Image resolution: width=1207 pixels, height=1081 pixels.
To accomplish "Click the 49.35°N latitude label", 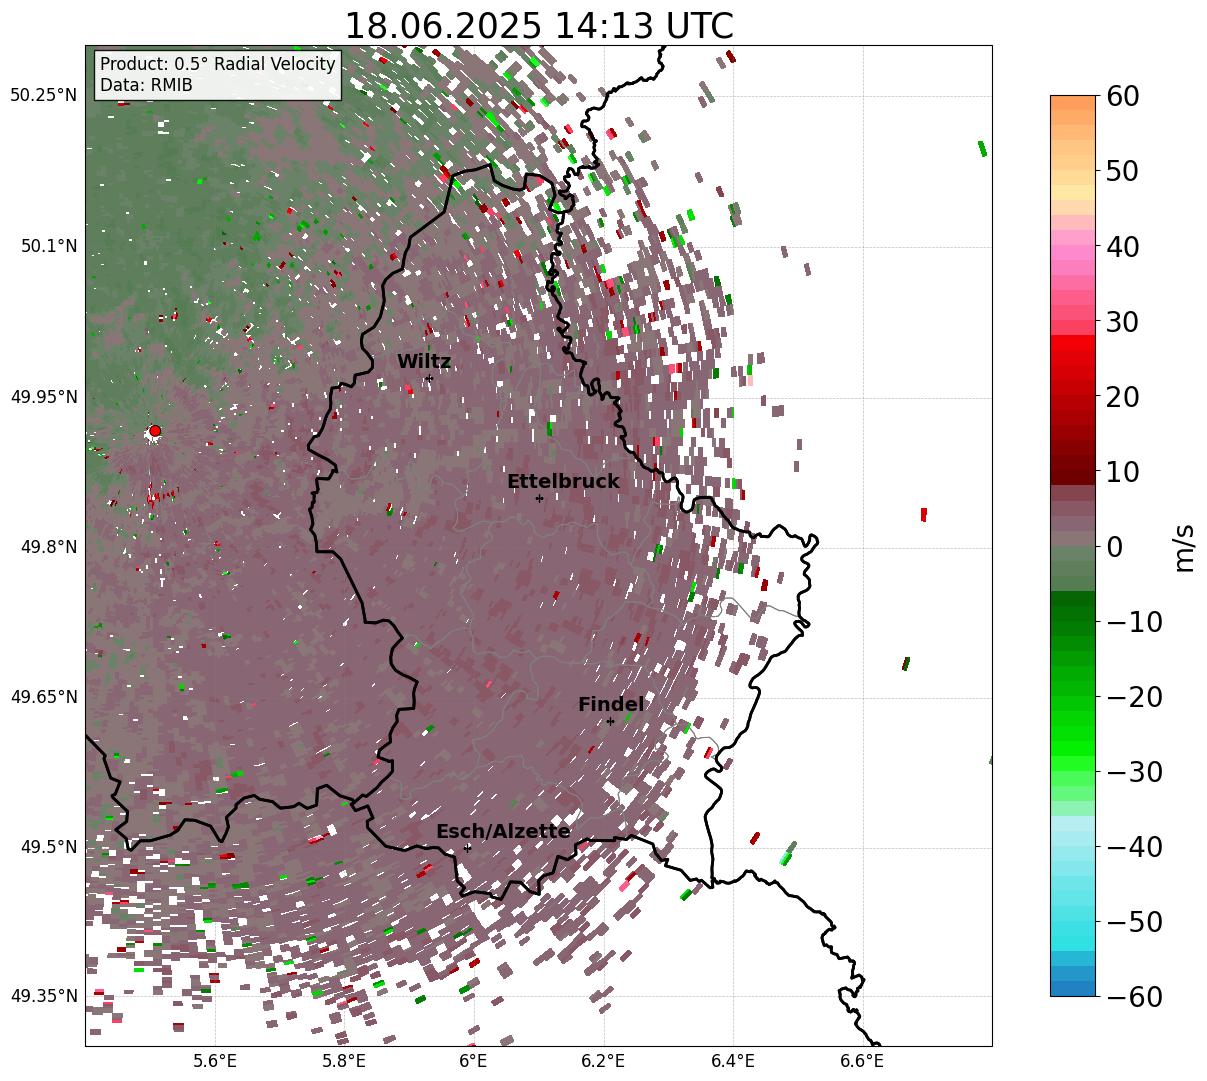I will point(44,996).
